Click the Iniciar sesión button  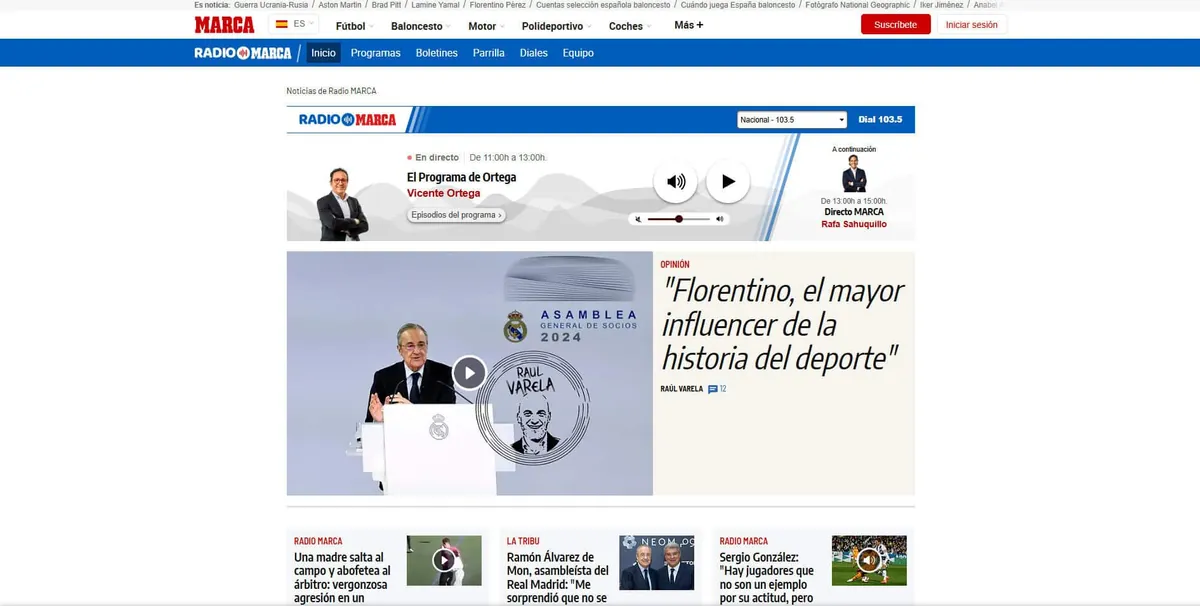971,25
